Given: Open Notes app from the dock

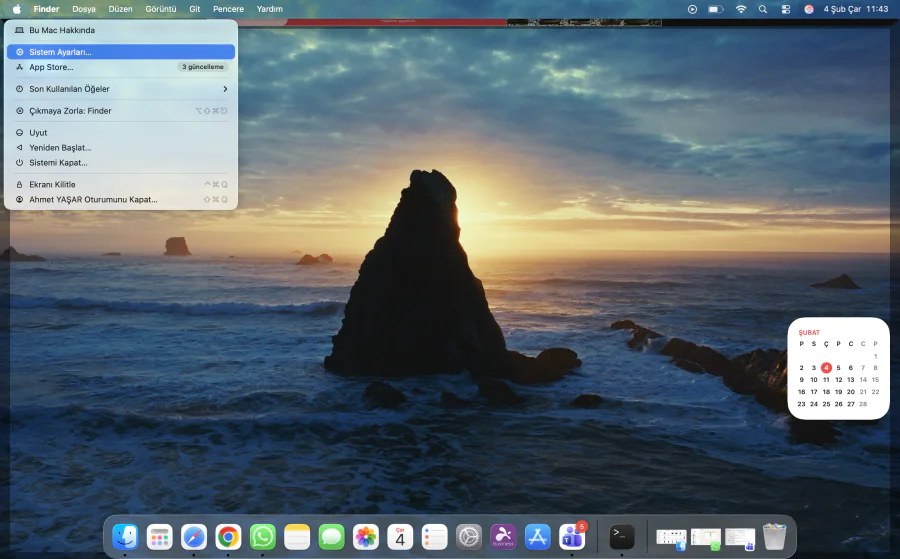Looking at the screenshot, I should pyautogui.click(x=297, y=537).
